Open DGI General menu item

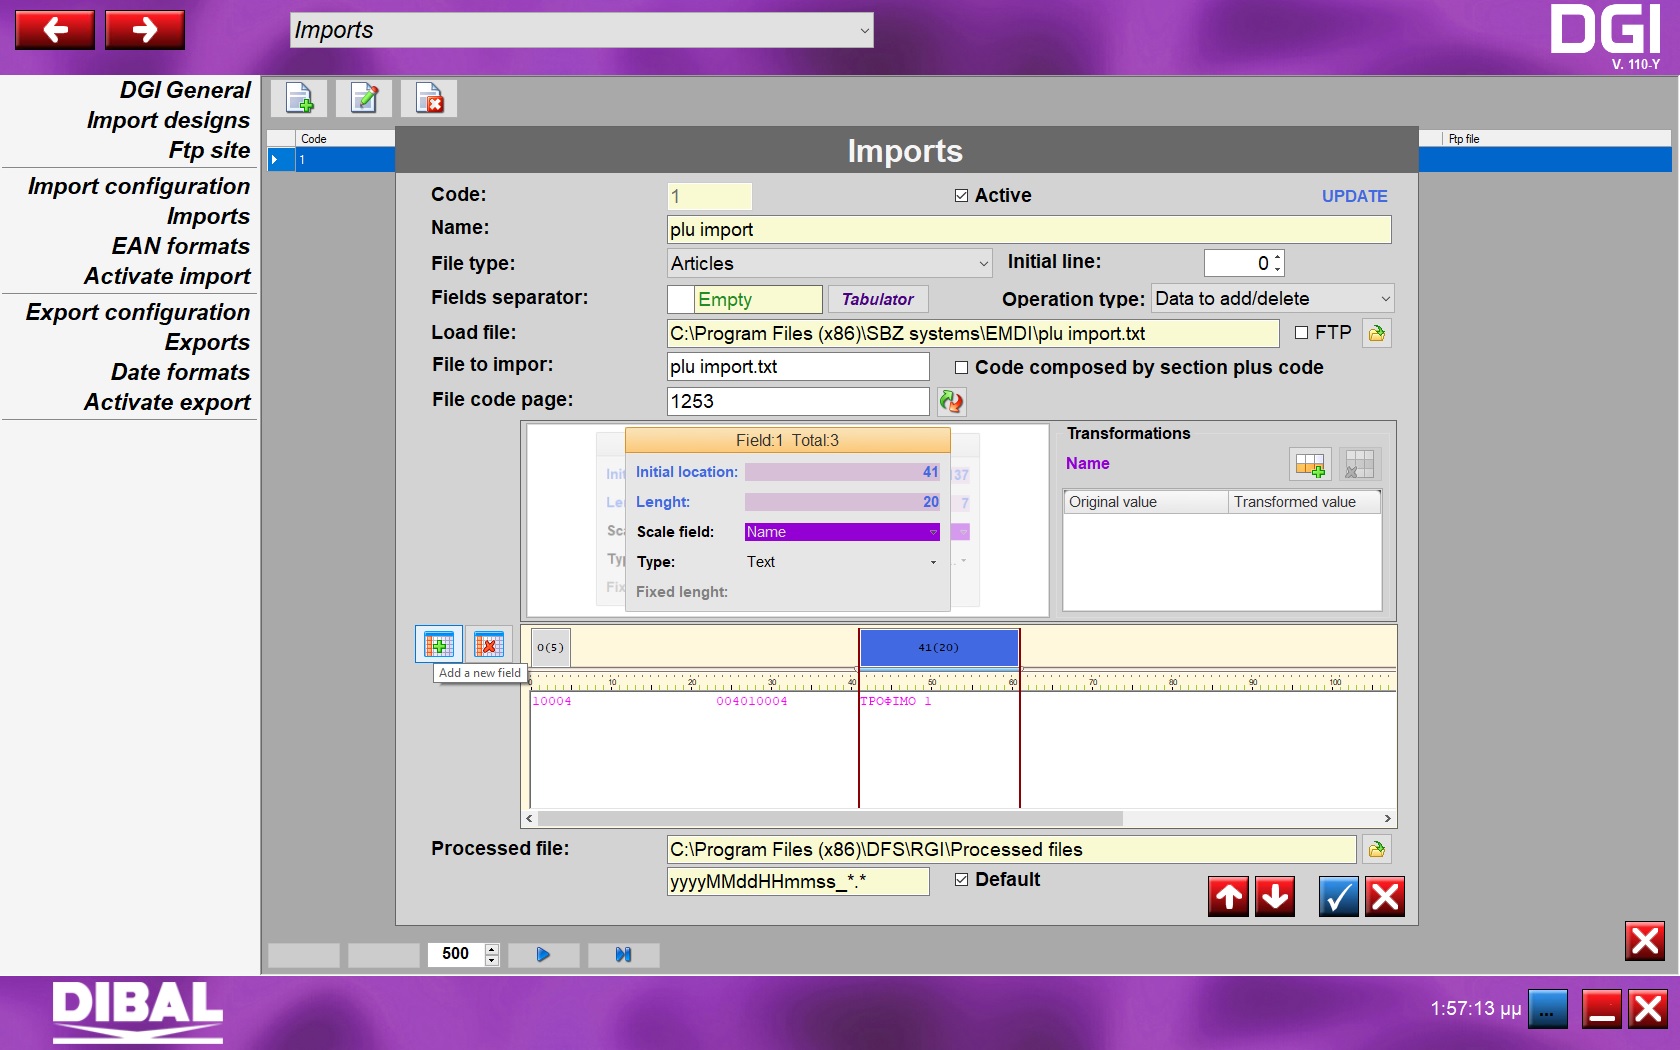click(185, 90)
